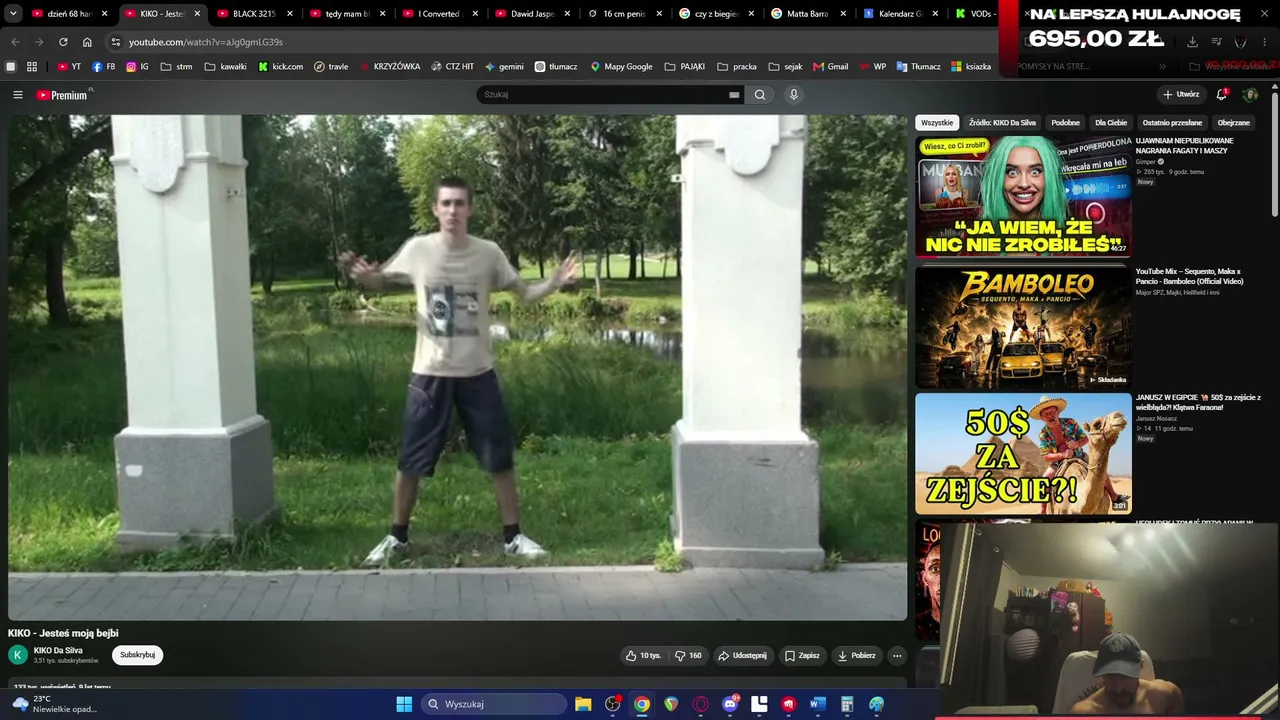
Task: Click the Windows taskbar search box
Action: click(x=493, y=704)
